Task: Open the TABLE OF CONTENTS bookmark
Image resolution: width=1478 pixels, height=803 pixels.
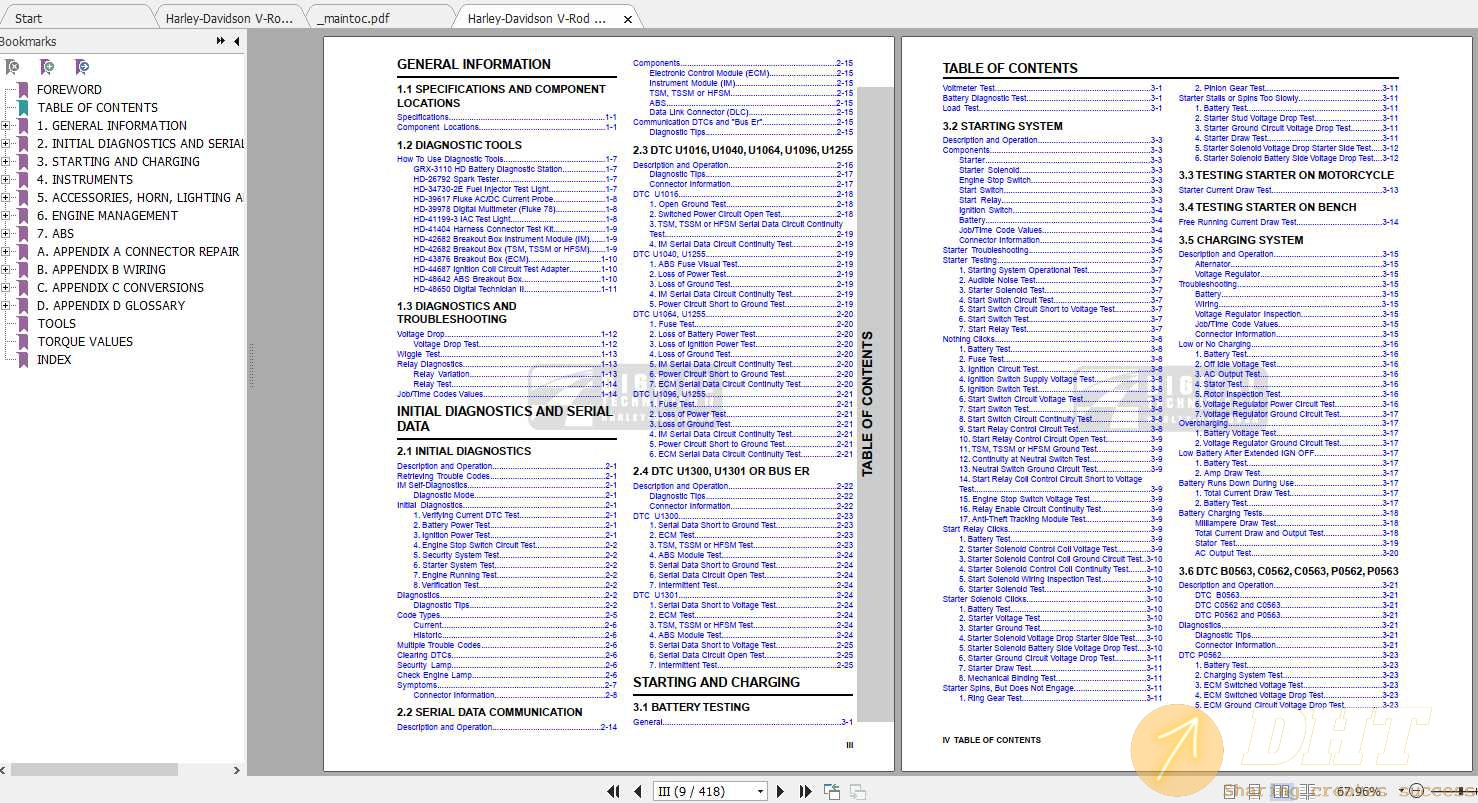Action: 97,108
